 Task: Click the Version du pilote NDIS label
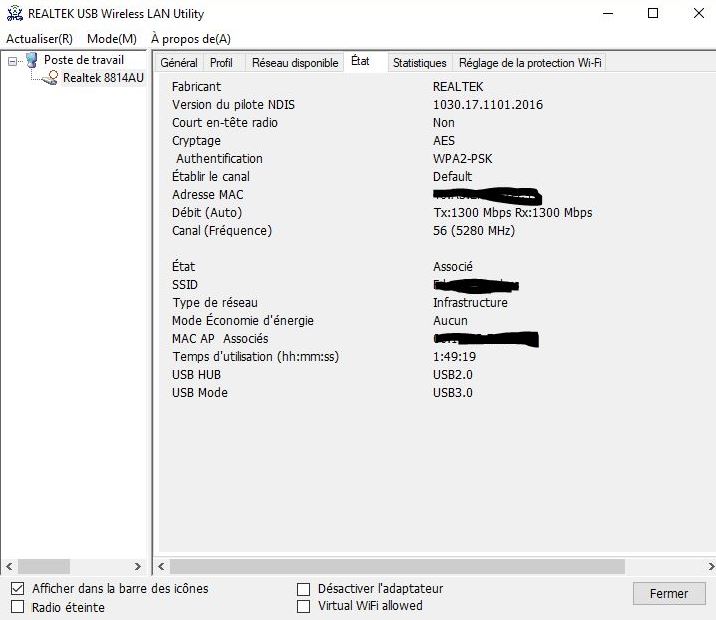[x=233, y=105]
